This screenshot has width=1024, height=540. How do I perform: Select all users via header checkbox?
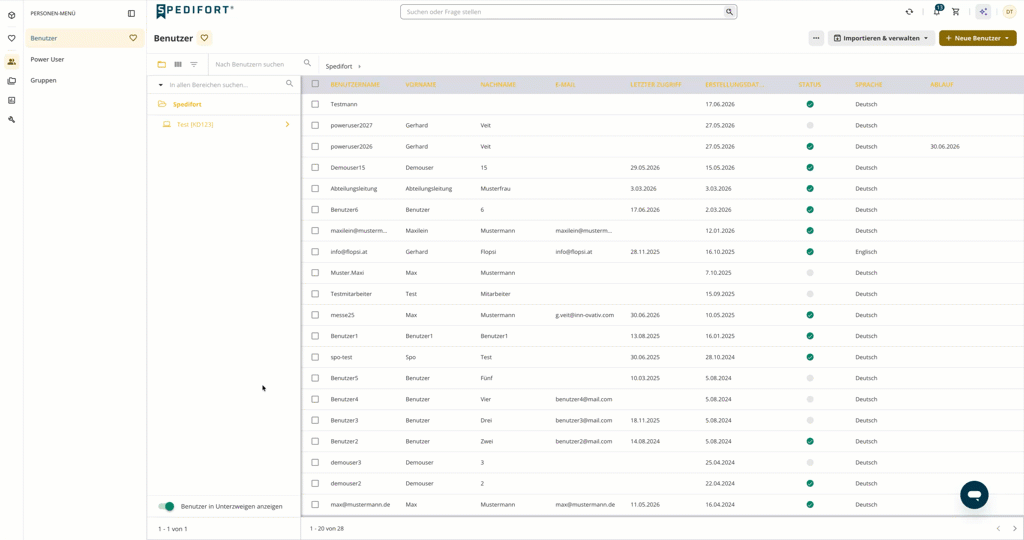coord(315,84)
